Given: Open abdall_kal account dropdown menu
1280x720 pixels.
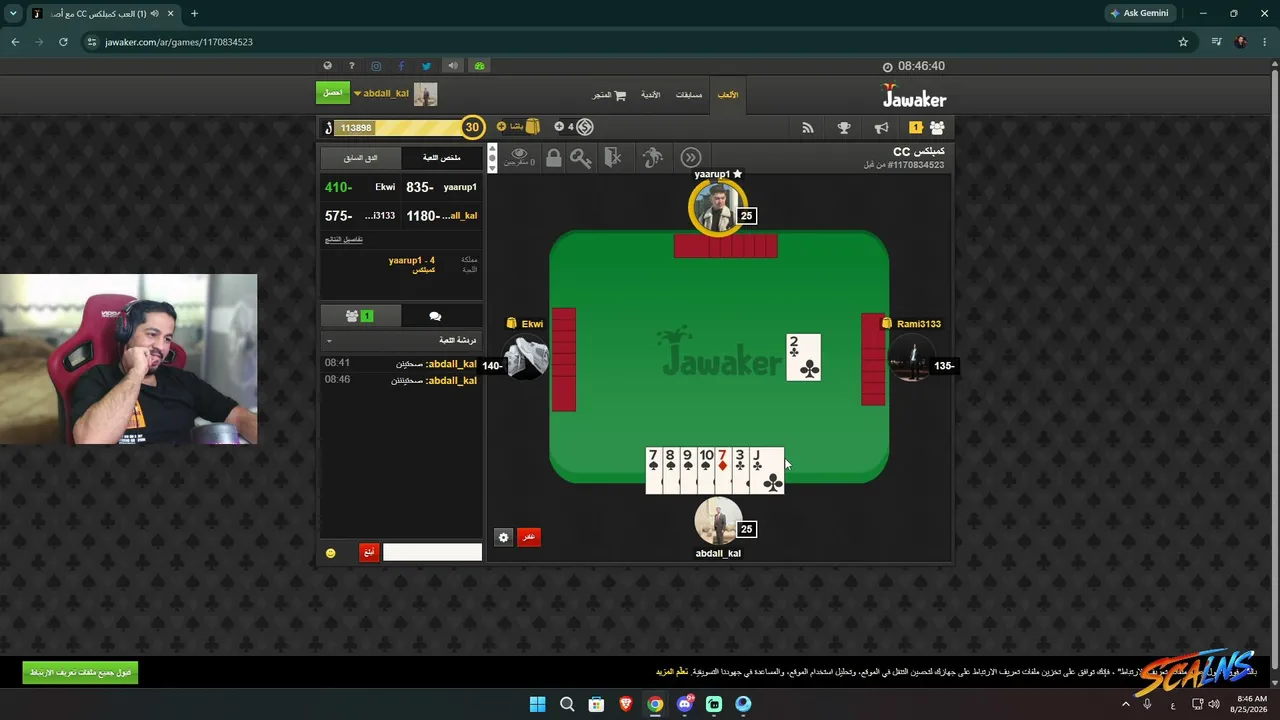Looking at the screenshot, I should tap(381, 94).
